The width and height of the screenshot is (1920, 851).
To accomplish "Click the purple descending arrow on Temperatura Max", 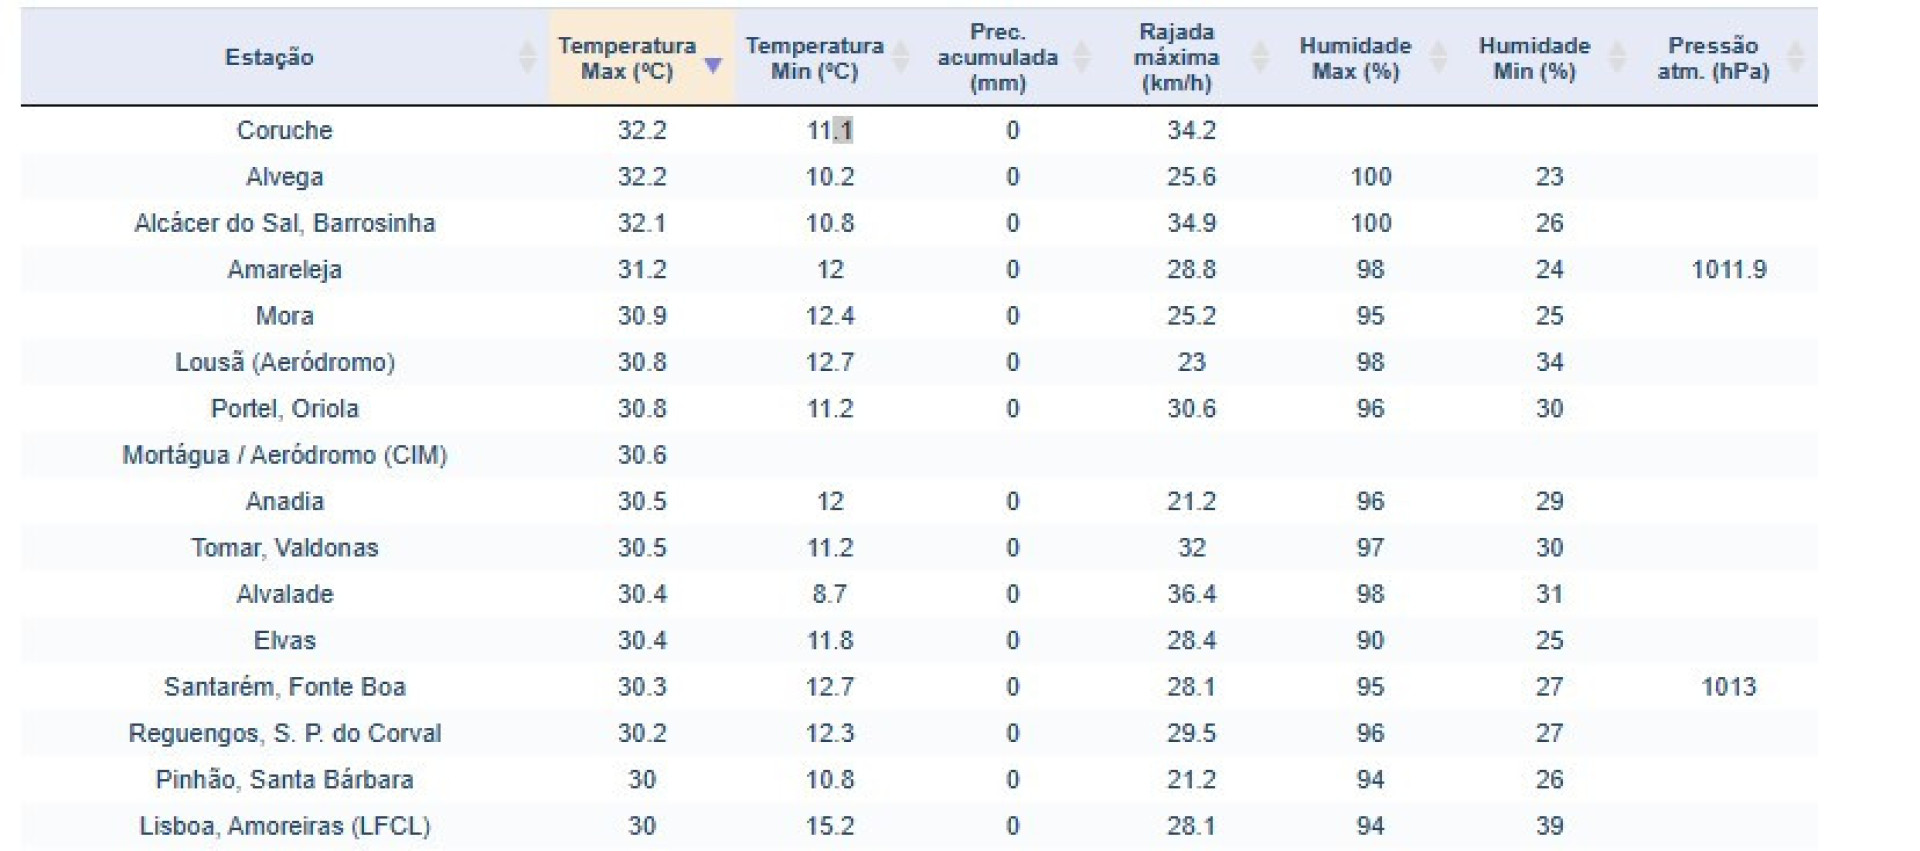I will click(712, 65).
